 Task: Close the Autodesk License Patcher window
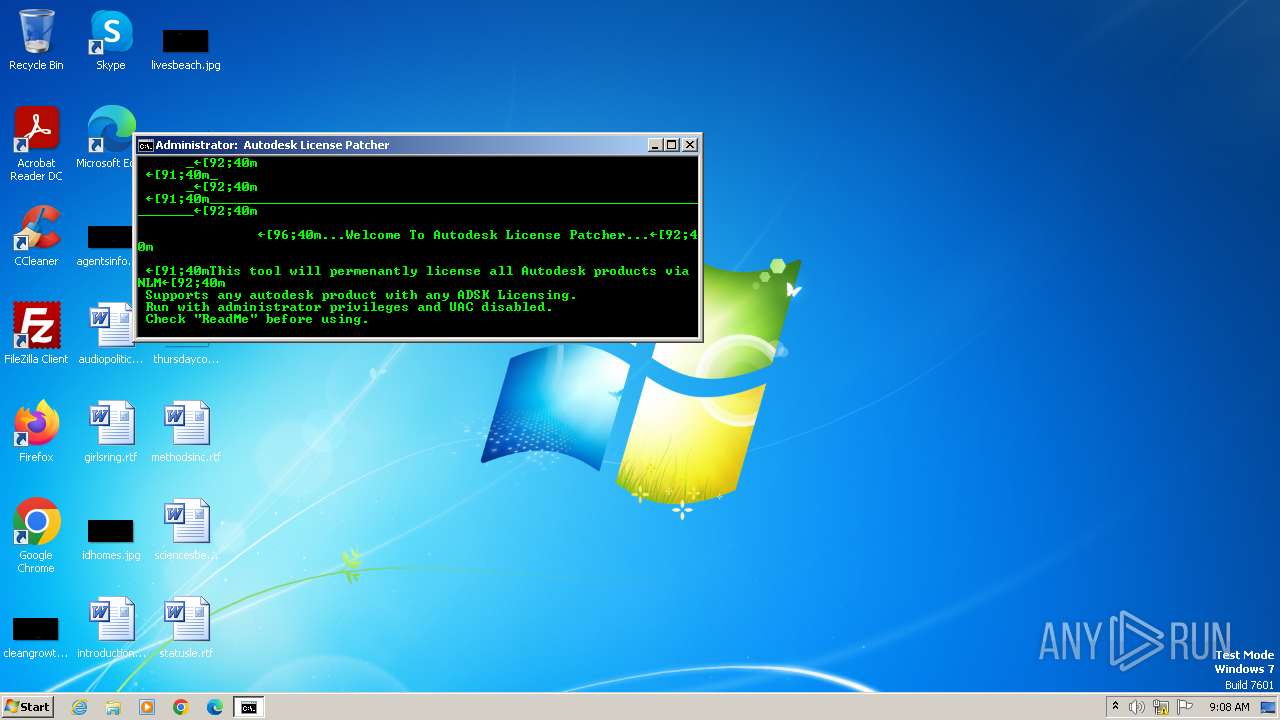point(690,145)
